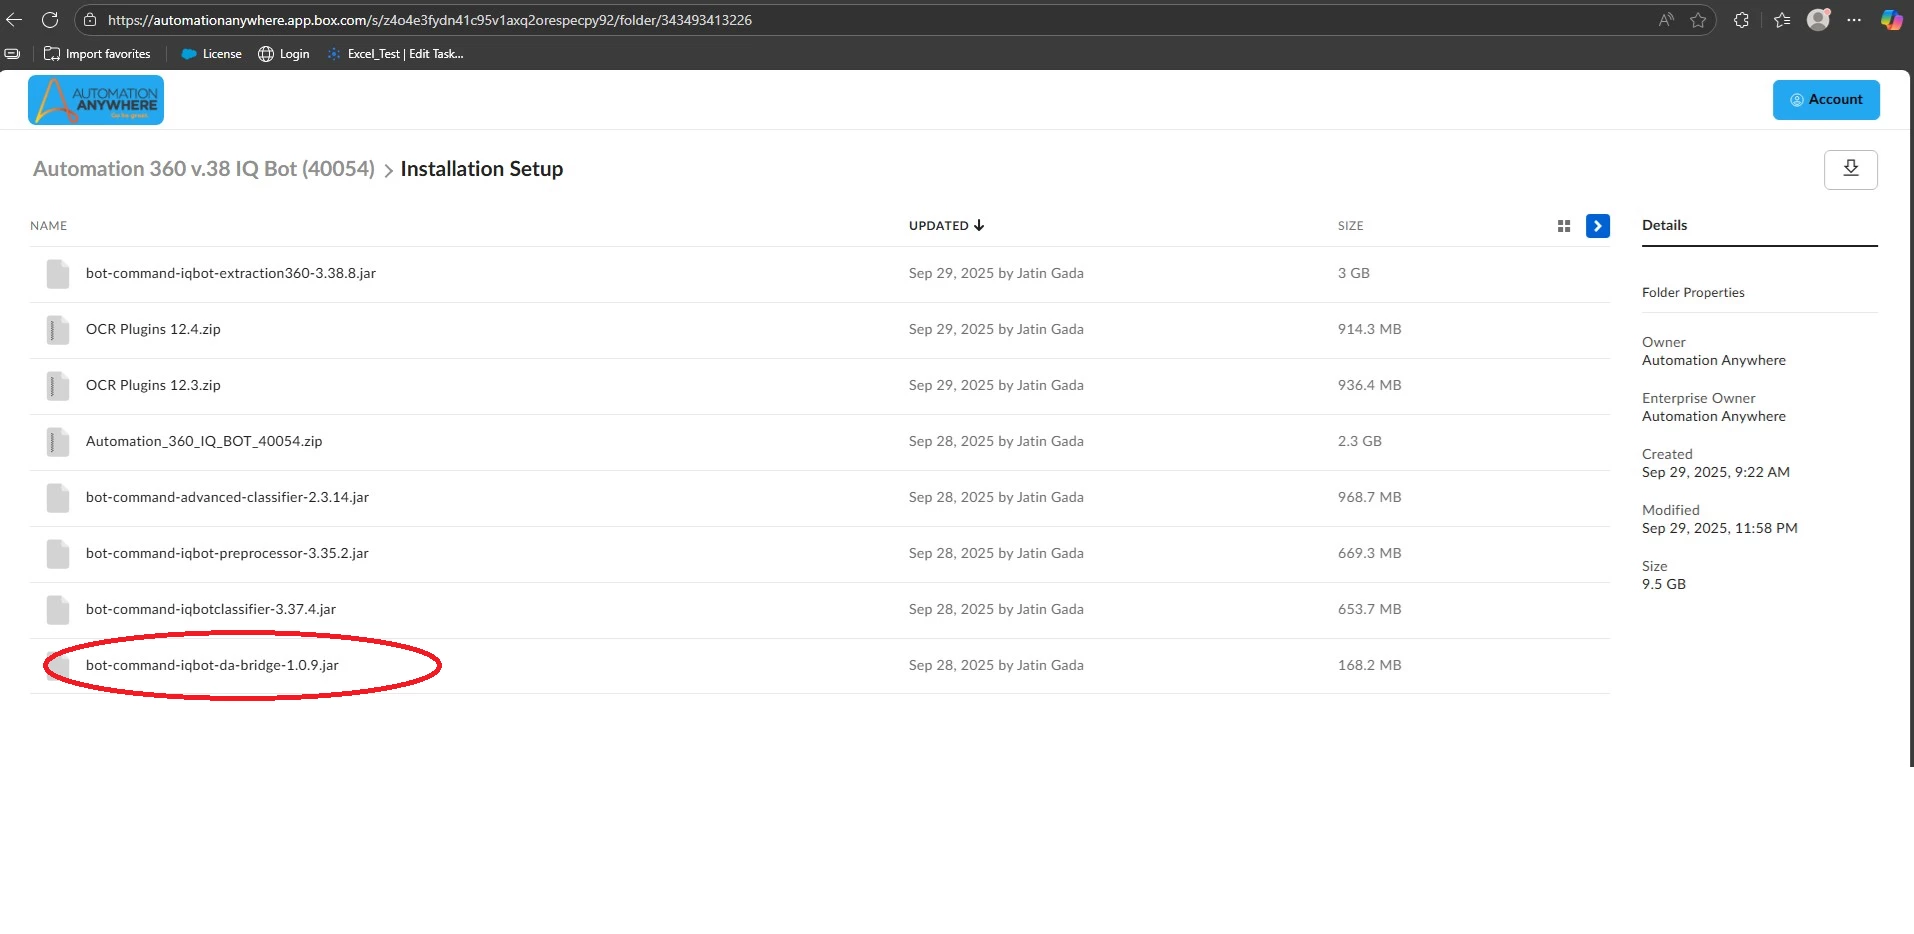Click the 914.3 MB size cell

coord(1369,329)
